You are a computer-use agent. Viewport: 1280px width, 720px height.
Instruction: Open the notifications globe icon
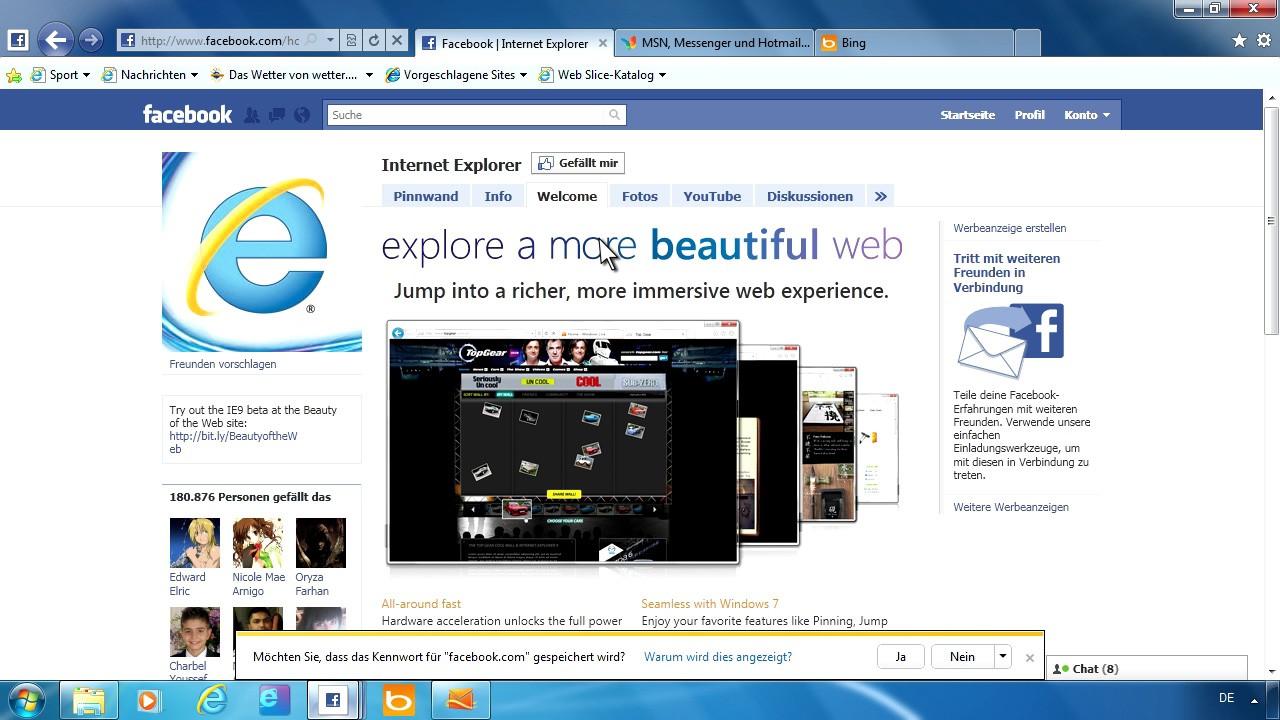[301, 114]
